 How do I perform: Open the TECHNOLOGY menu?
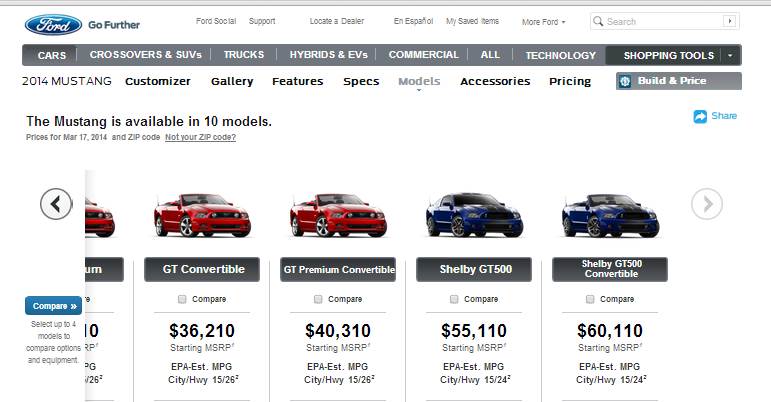click(561, 56)
